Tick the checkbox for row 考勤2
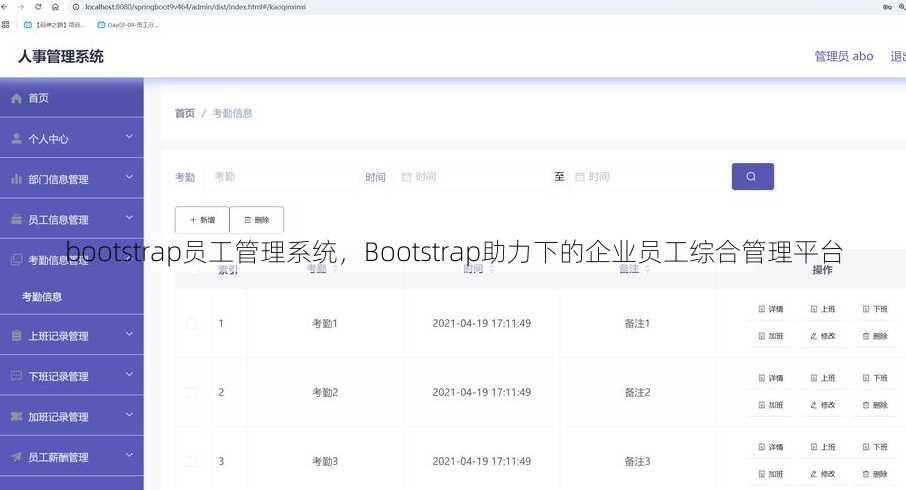 pyautogui.click(x=192, y=392)
